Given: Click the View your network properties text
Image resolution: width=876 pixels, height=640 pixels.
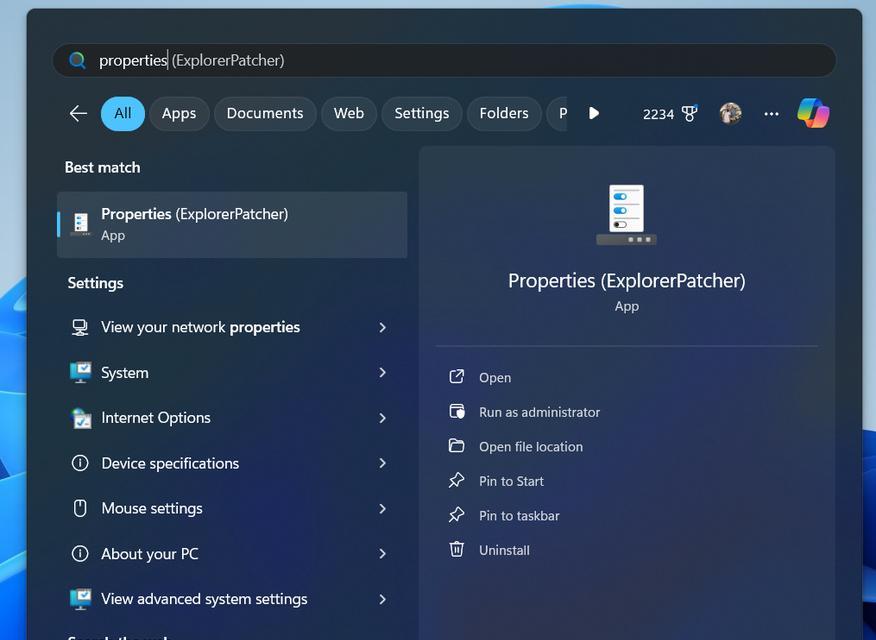Looking at the screenshot, I should tap(201, 327).
